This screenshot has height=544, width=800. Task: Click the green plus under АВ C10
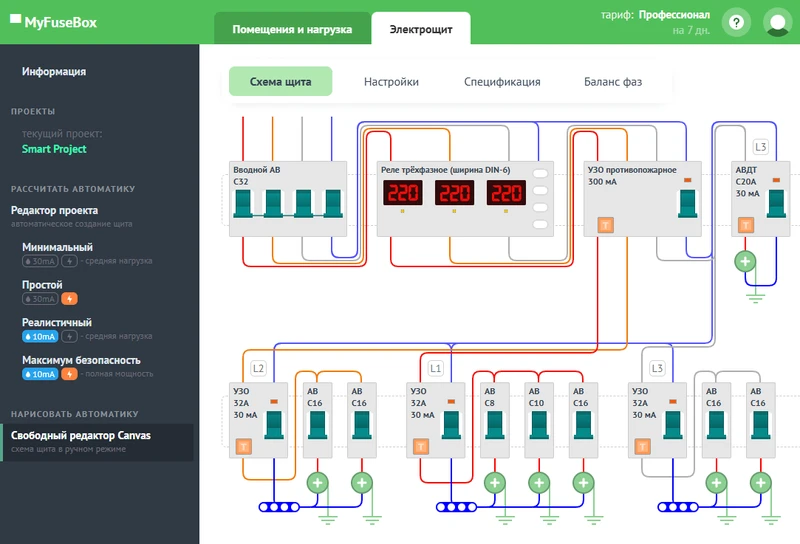[535, 484]
